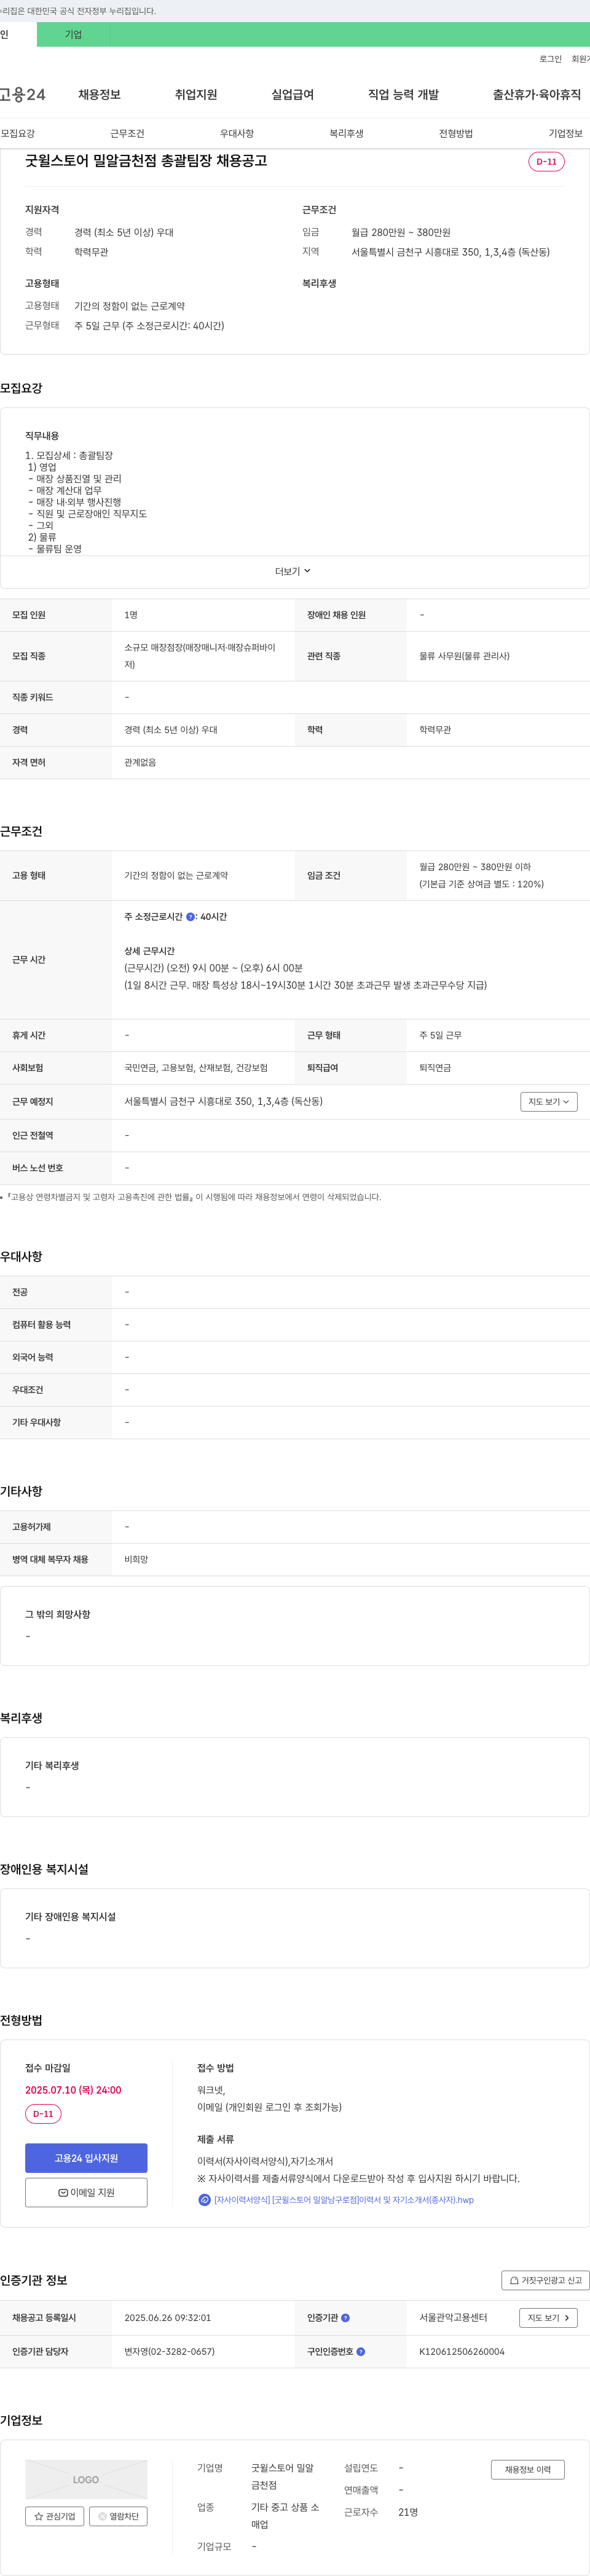
Task: Click the 고용24 logo in the header
Action: (x=23, y=95)
